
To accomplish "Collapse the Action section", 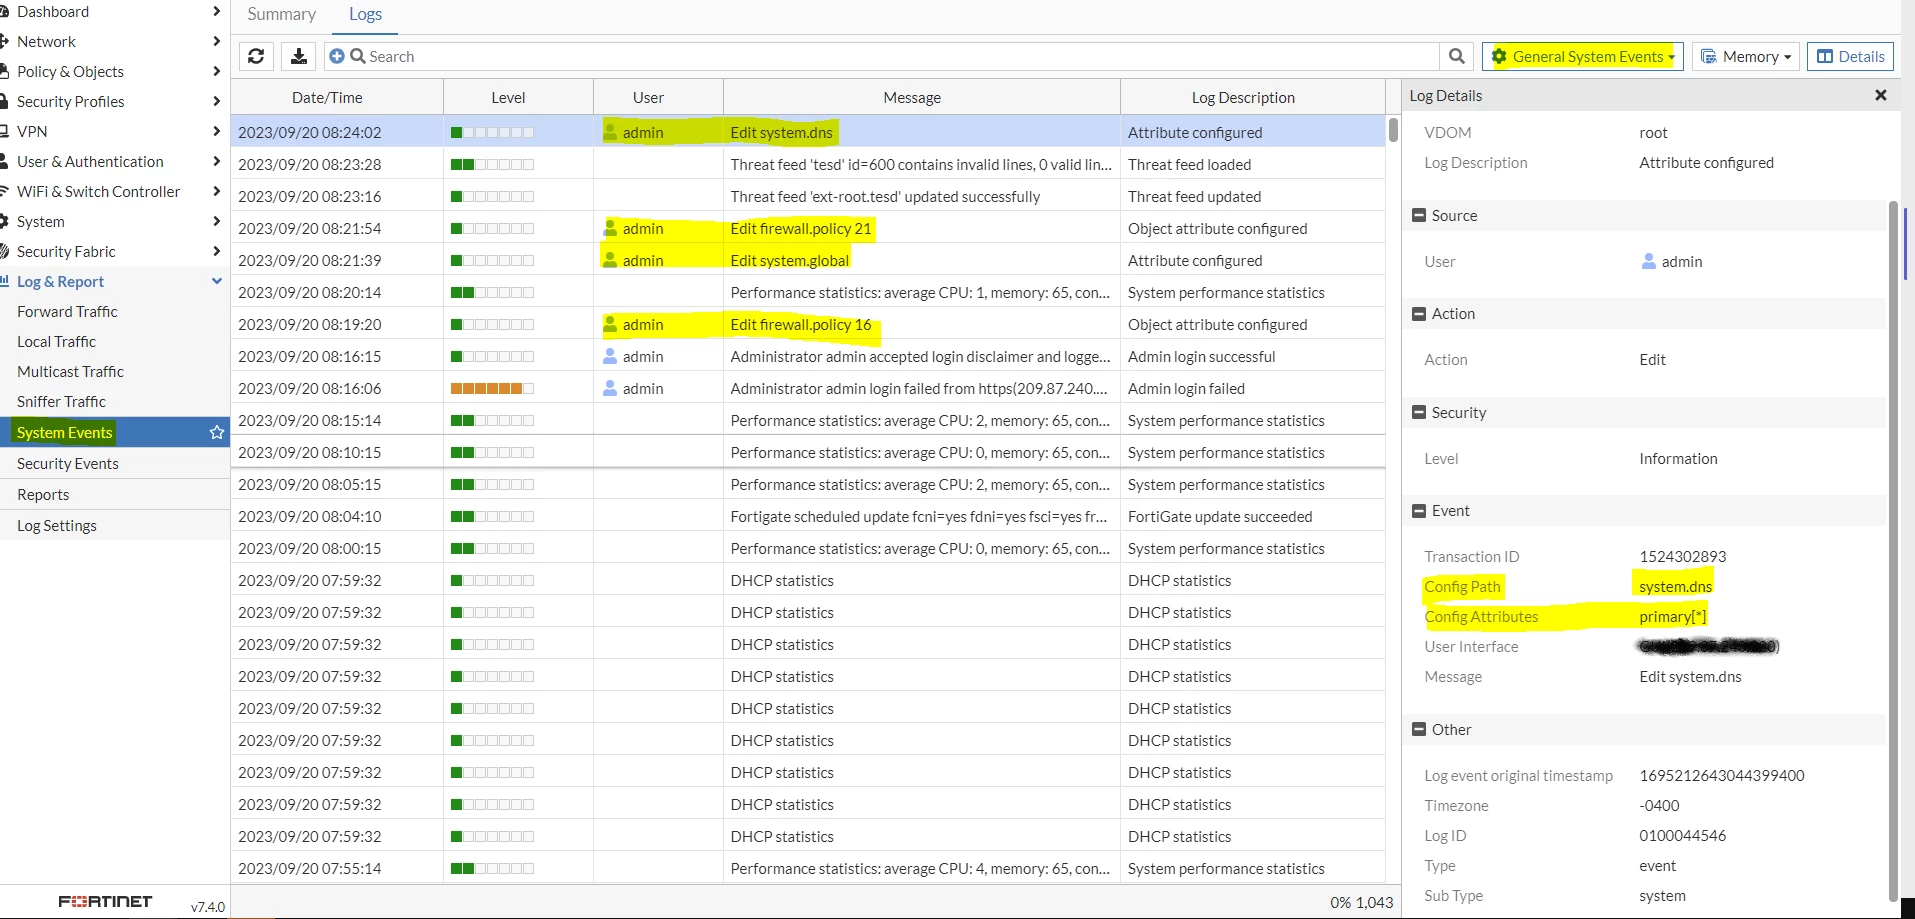I will point(1418,313).
